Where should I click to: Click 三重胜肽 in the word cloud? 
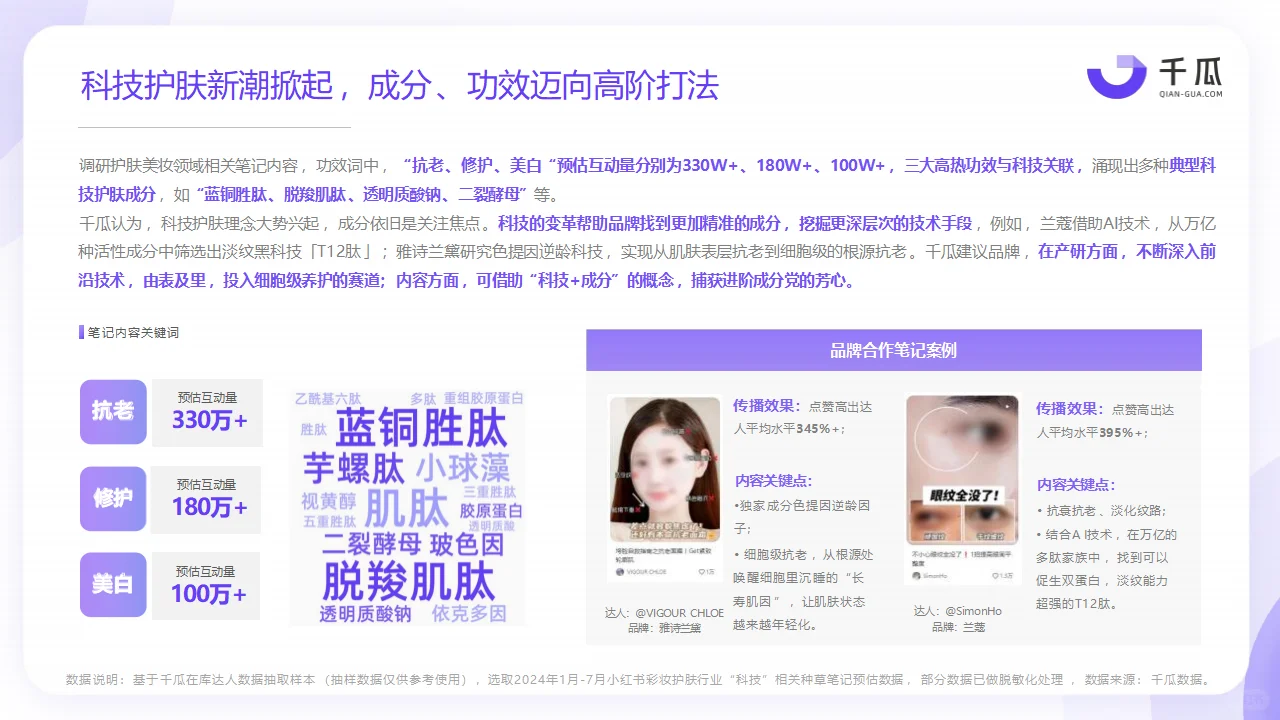(x=489, y=492)
